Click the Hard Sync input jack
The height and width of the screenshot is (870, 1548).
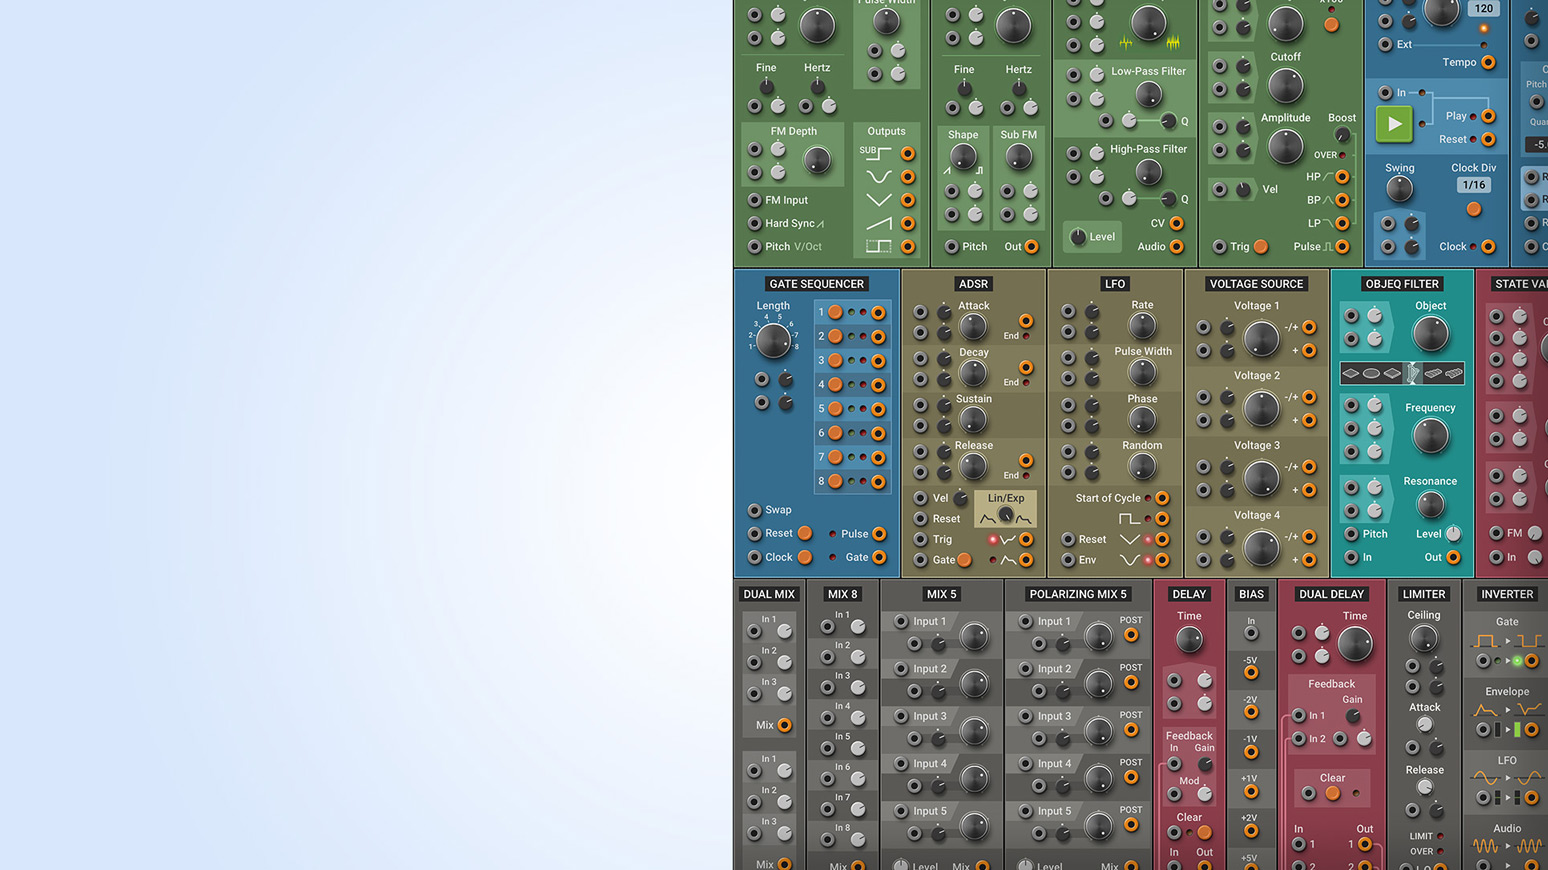755,223
